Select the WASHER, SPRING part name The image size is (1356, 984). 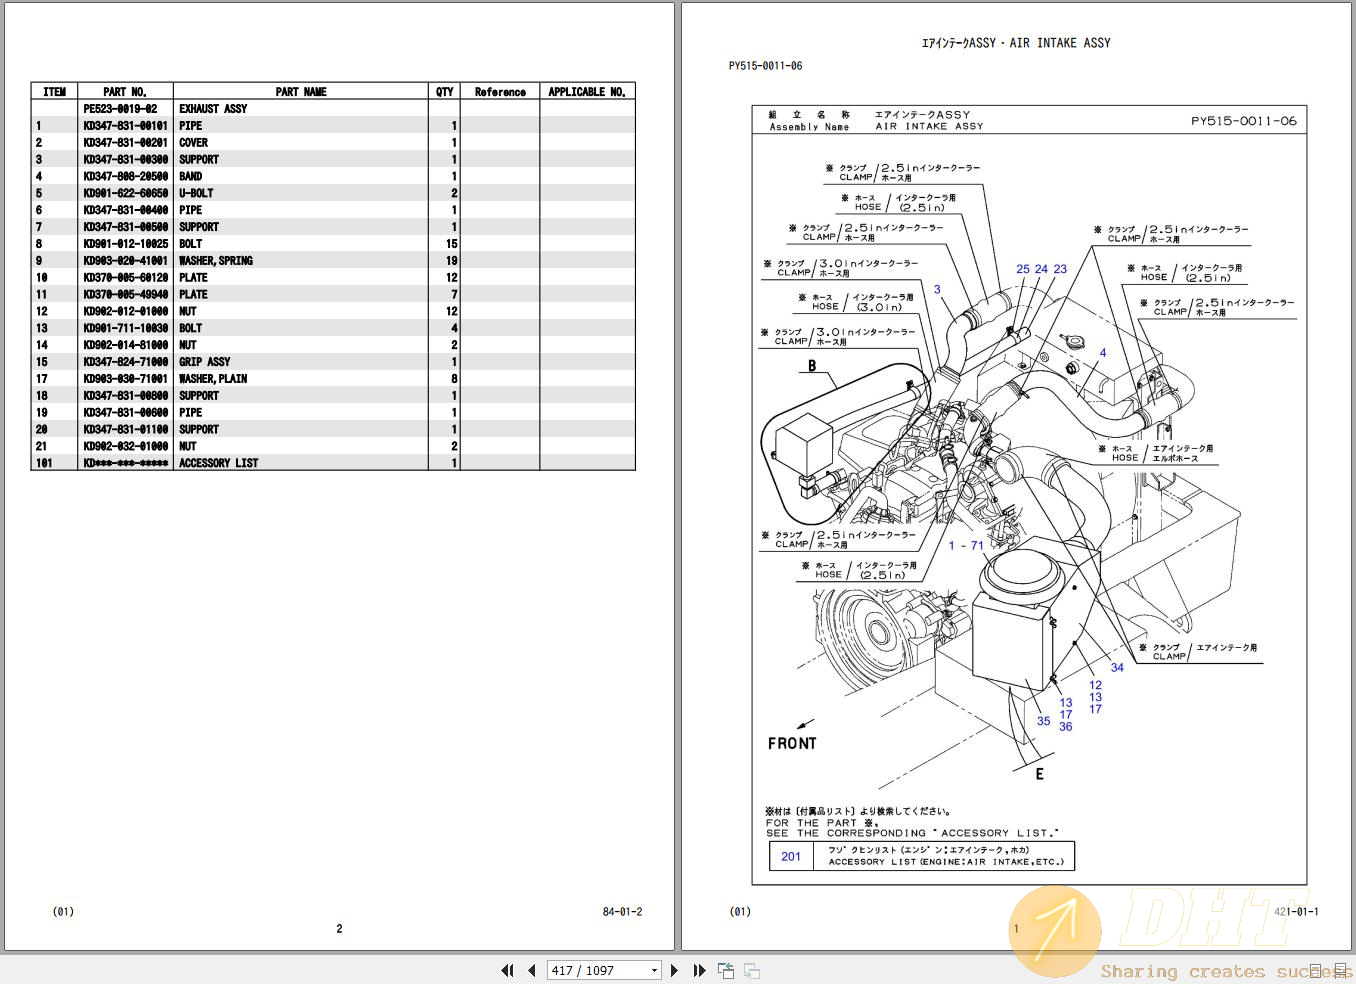click(216, 260)
